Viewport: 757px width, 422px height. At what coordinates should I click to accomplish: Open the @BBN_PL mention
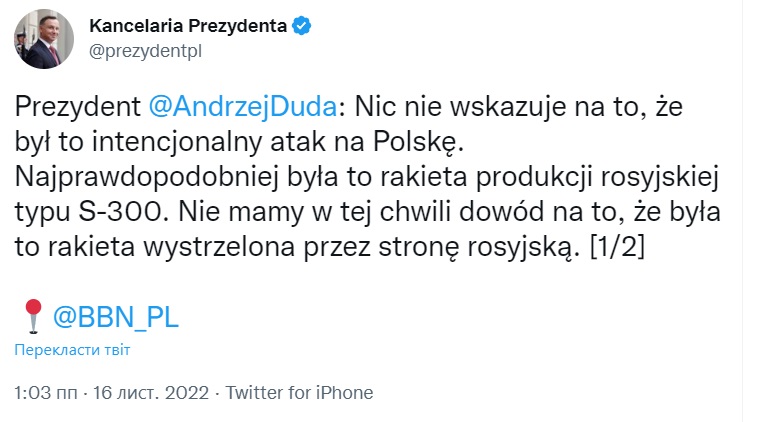[113, 317]
